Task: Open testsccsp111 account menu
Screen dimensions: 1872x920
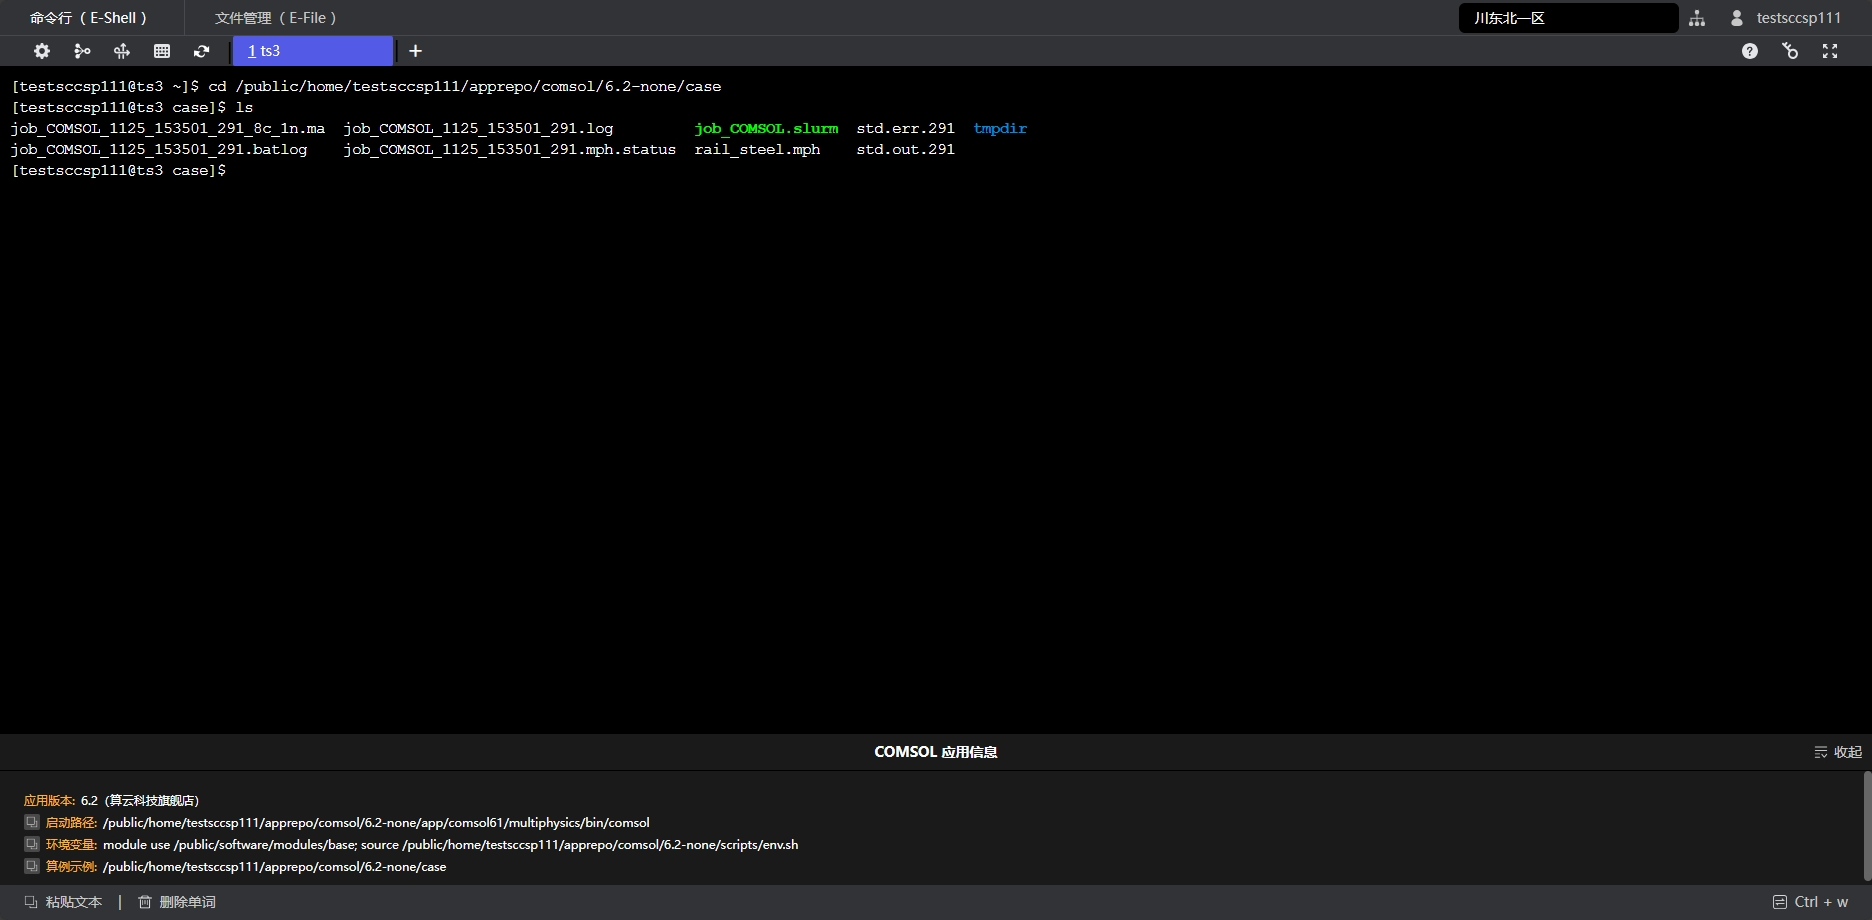Action: [1798, 18]
